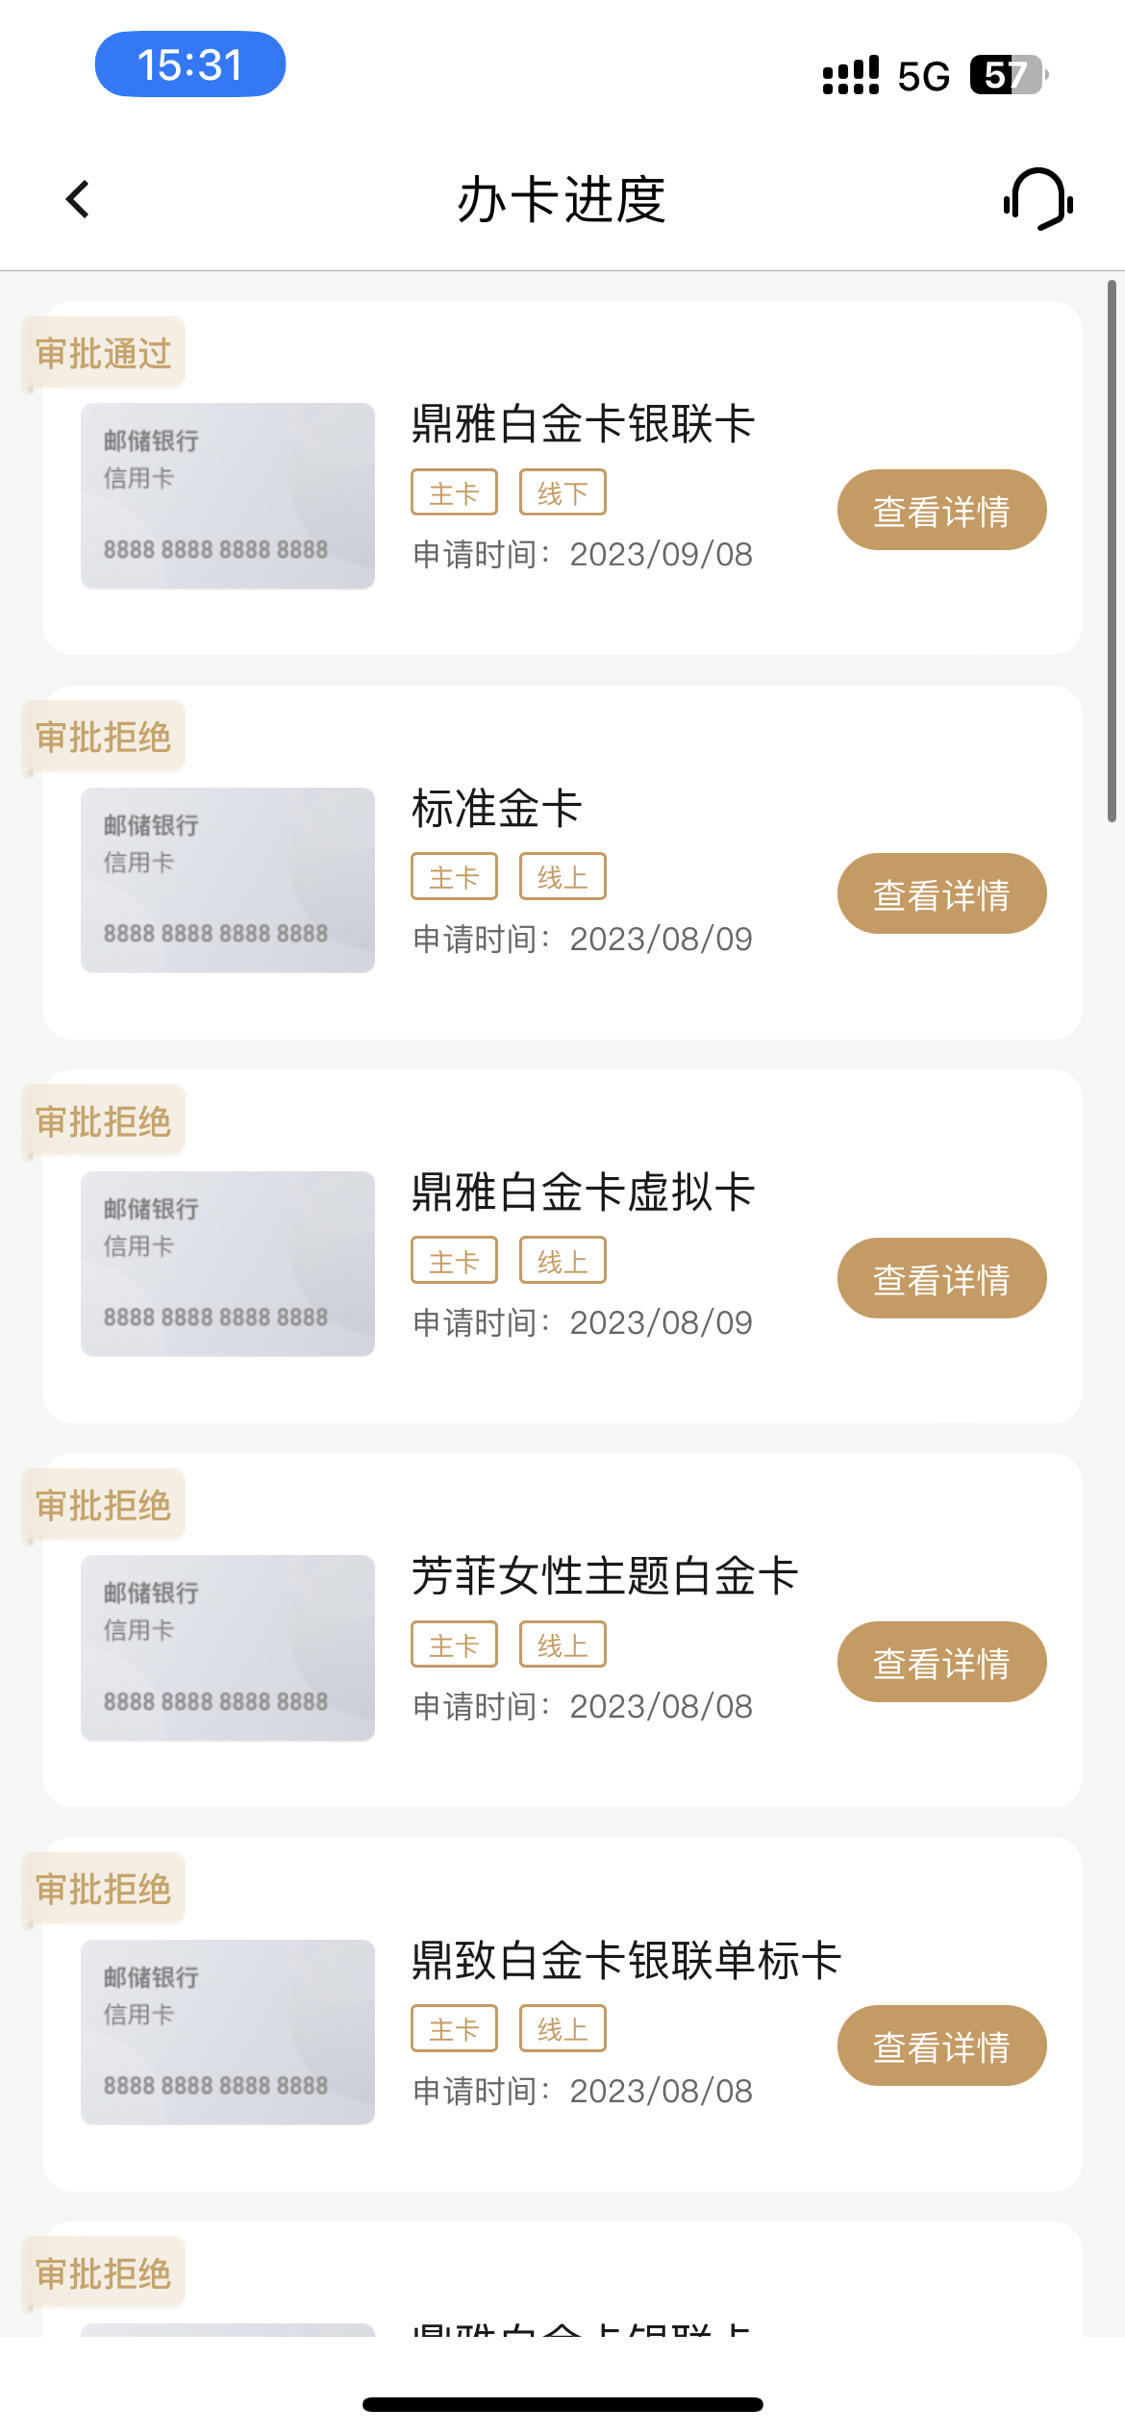
Task: Tap the back arrow icon
Action: (78, 199)
